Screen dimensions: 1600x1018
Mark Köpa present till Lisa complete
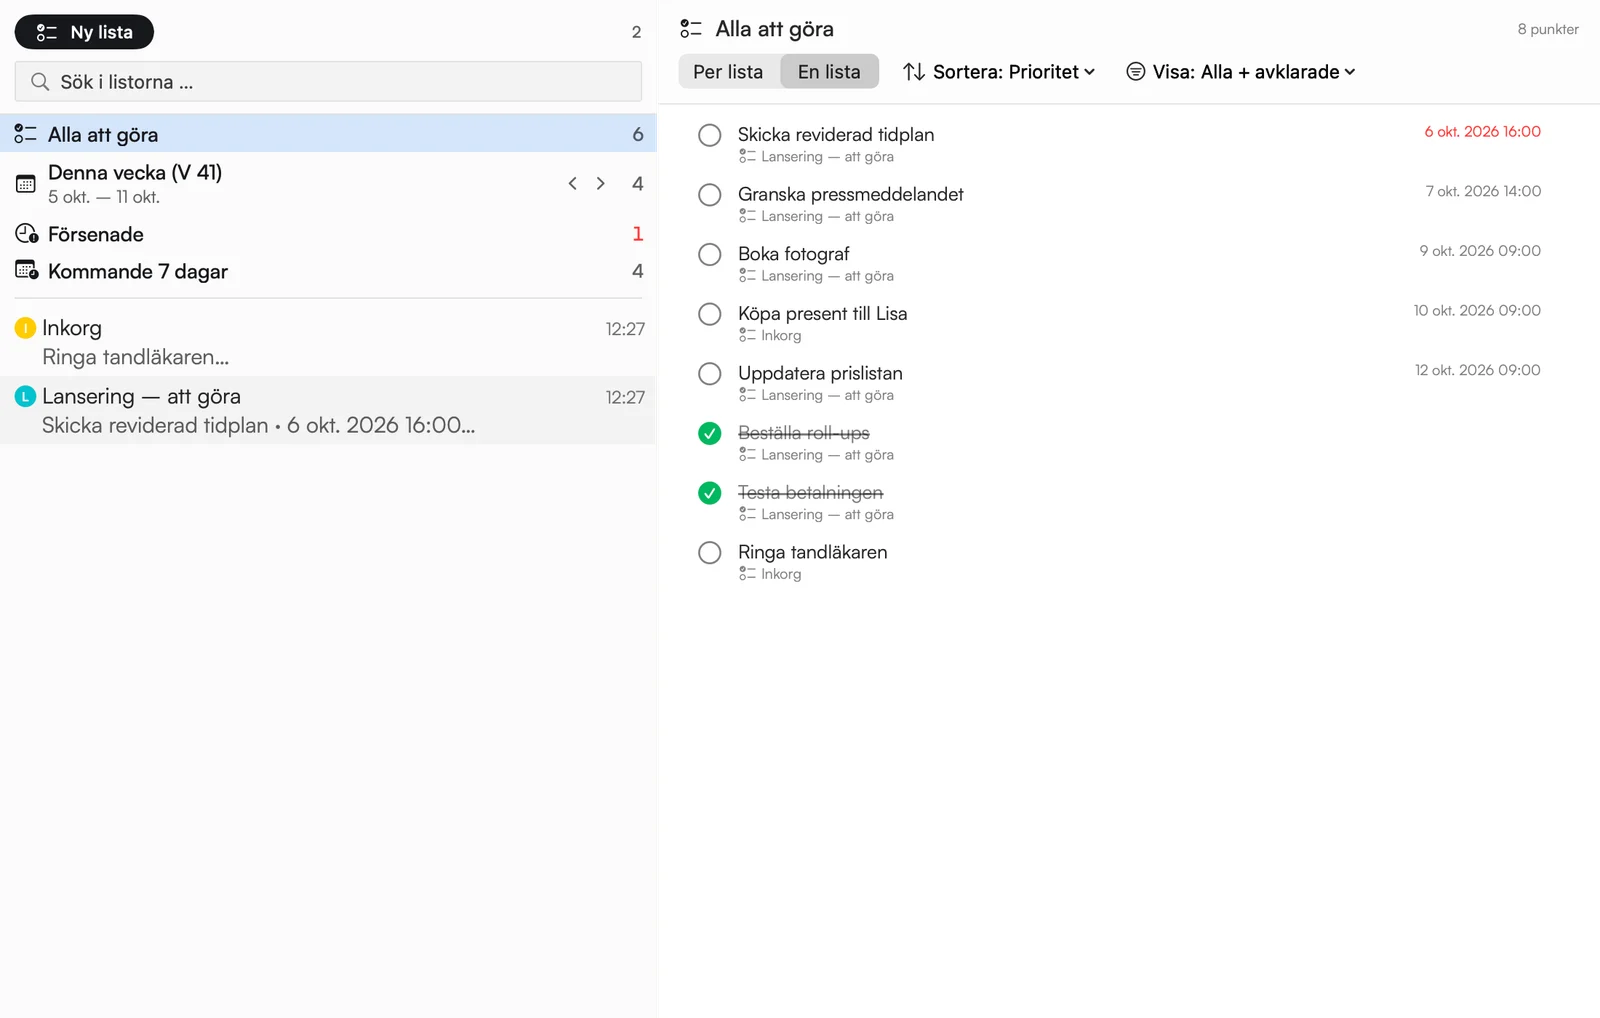click(x=710, y=314)
